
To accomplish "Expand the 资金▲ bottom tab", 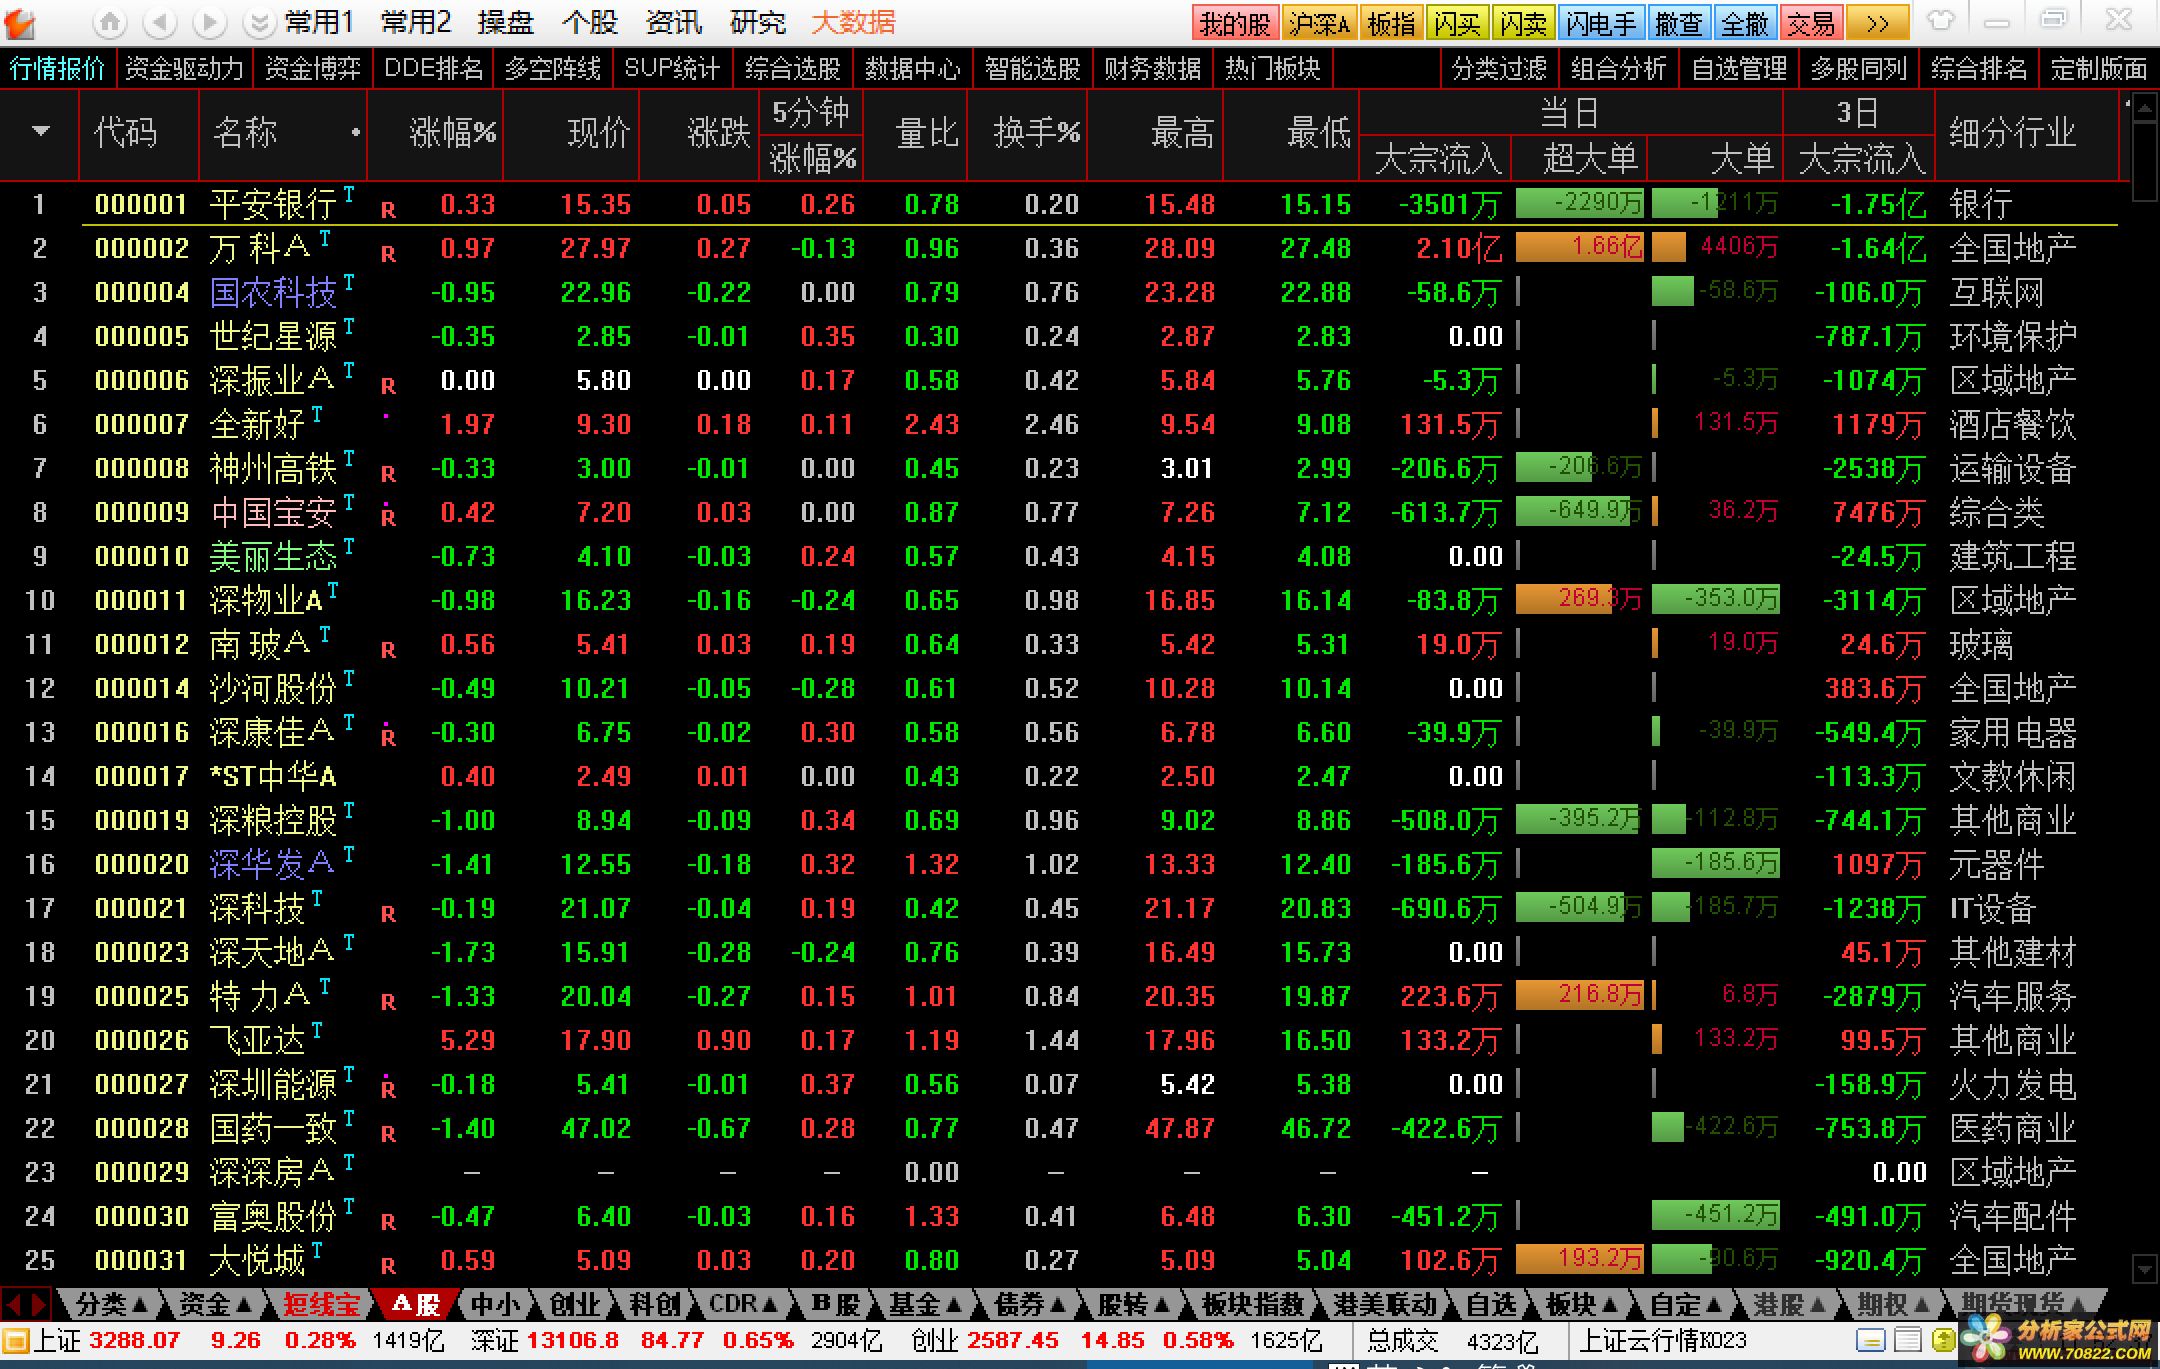I will pos(214,1304).
